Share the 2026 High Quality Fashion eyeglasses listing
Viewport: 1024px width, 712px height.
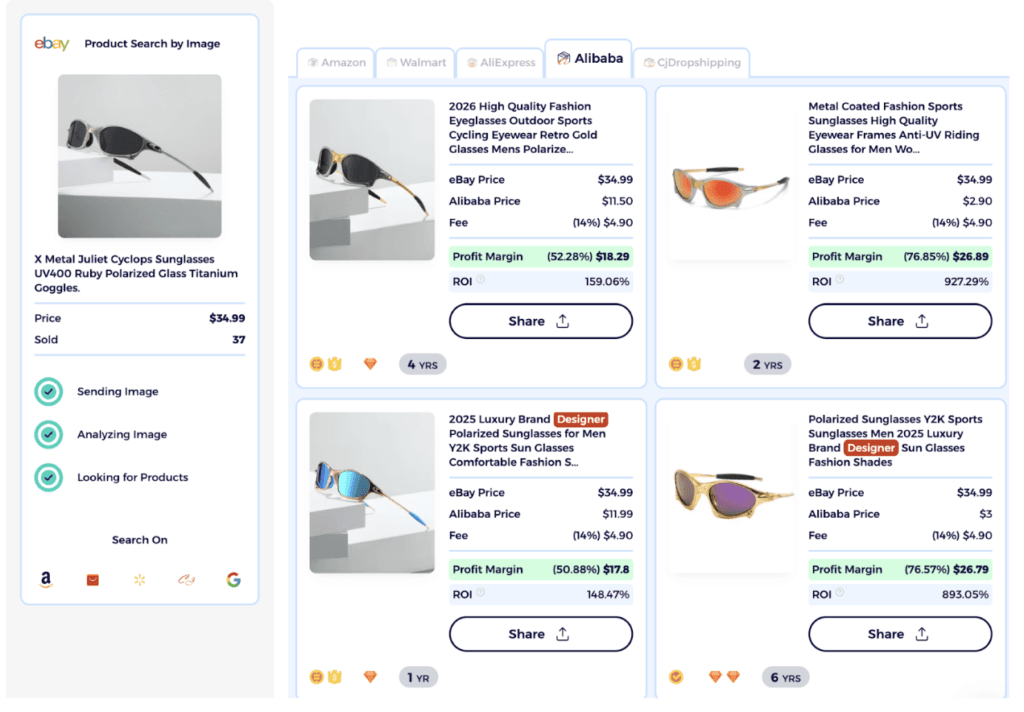(540, 321)
